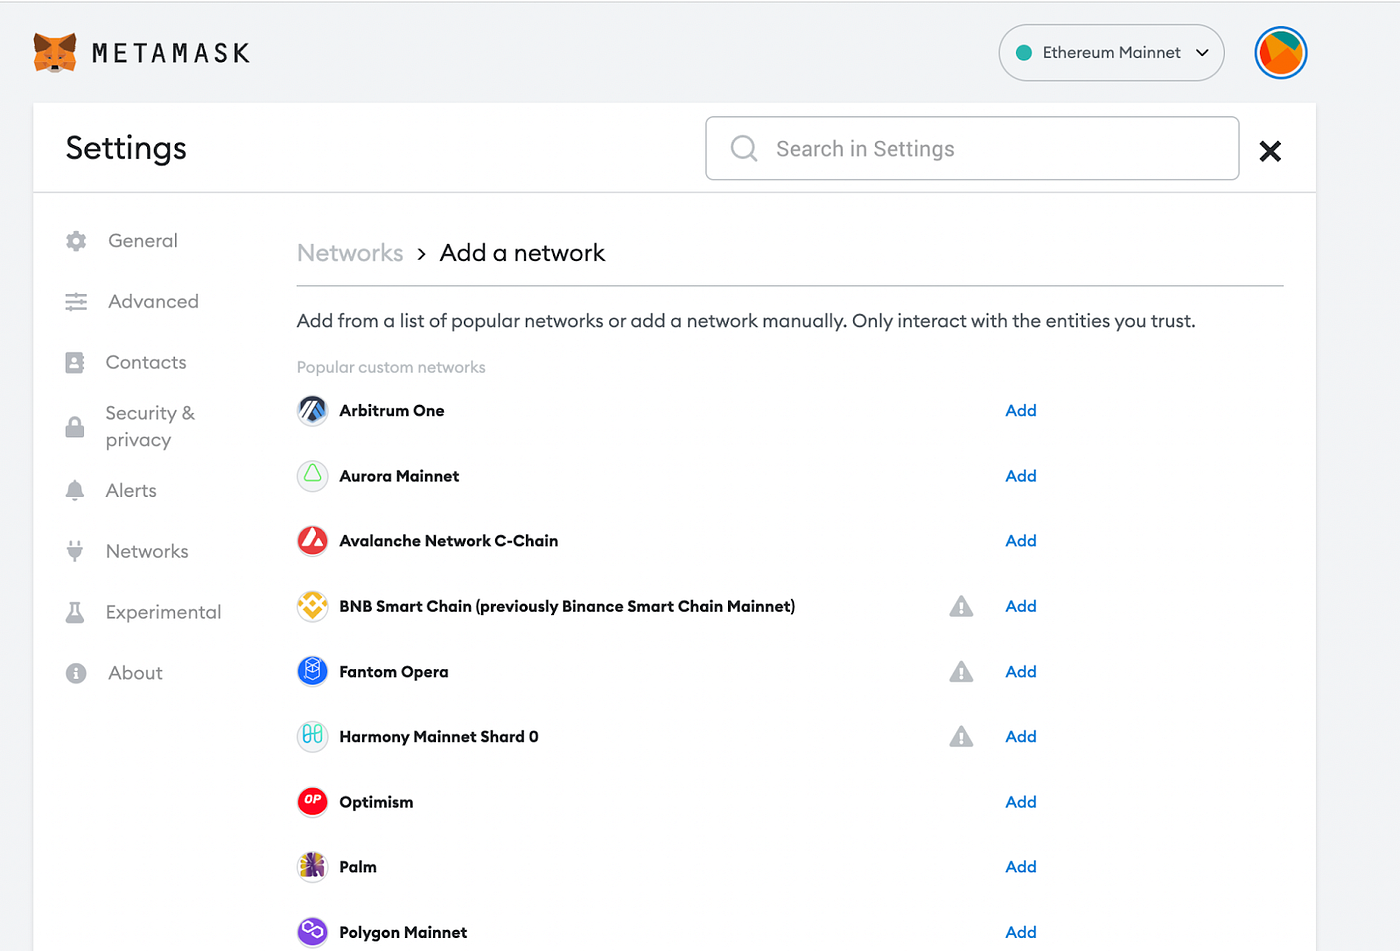
Task: Add Avalanche Network C-Chain
Action: click(1021, 541)
